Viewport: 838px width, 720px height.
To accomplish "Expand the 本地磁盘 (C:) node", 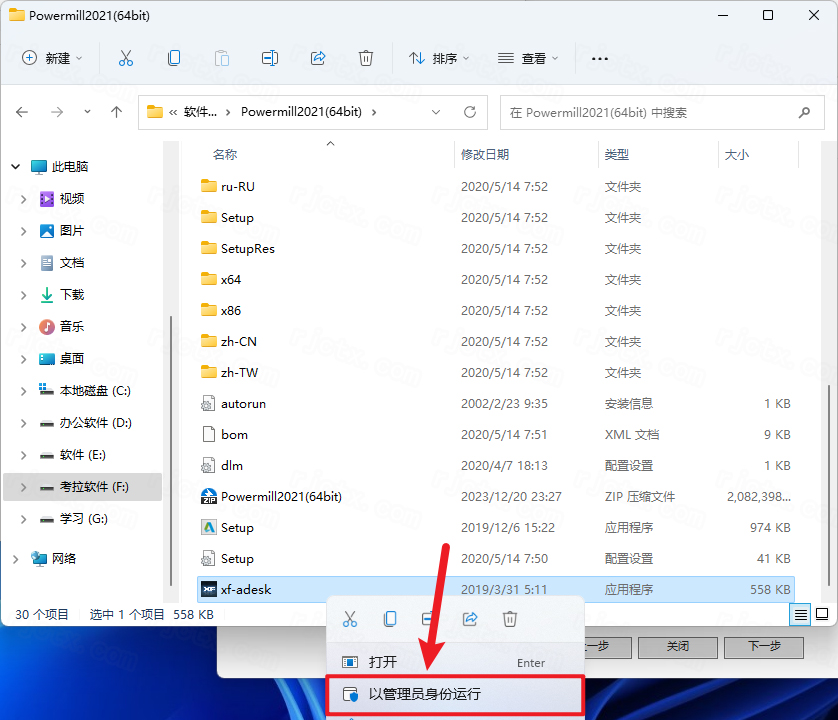I will [24, 391].
